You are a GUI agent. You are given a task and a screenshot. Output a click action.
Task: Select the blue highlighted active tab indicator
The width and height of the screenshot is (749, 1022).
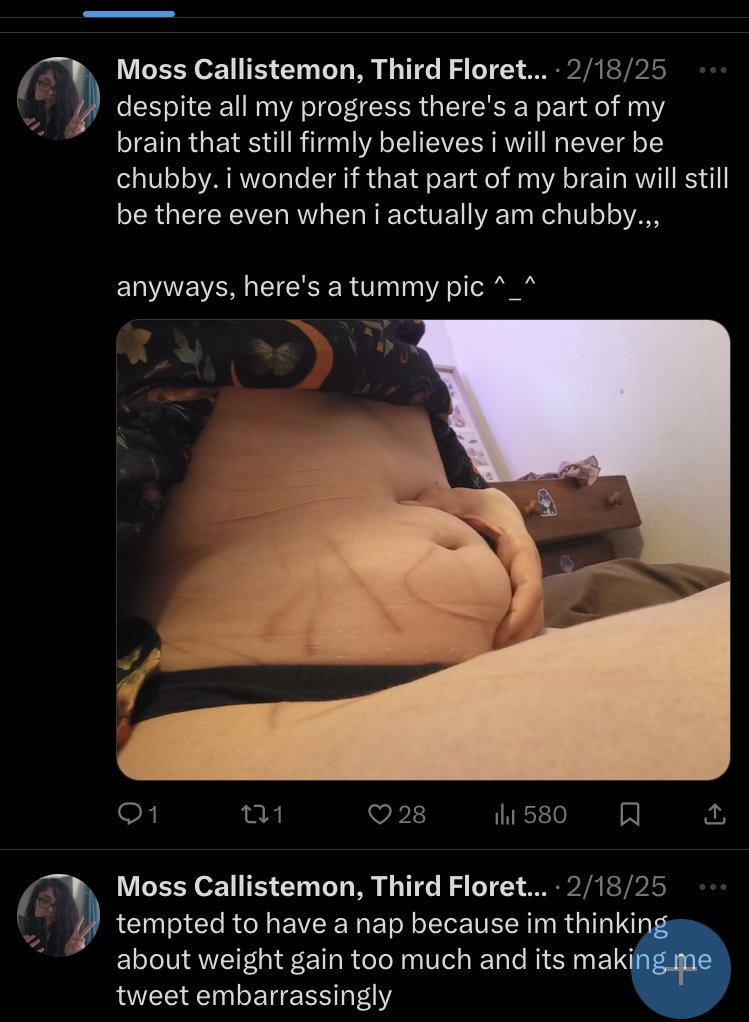pyautogui.click(x=128, y=14)
